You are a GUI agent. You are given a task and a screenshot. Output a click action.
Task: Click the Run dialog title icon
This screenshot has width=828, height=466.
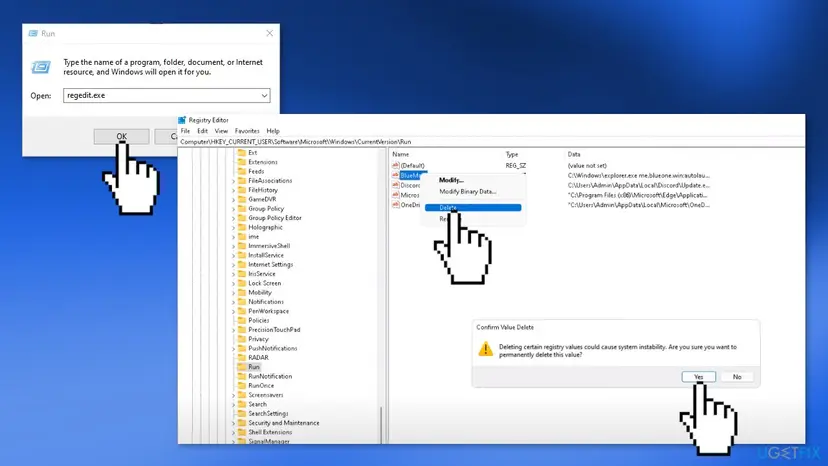(x=33, y=33)
